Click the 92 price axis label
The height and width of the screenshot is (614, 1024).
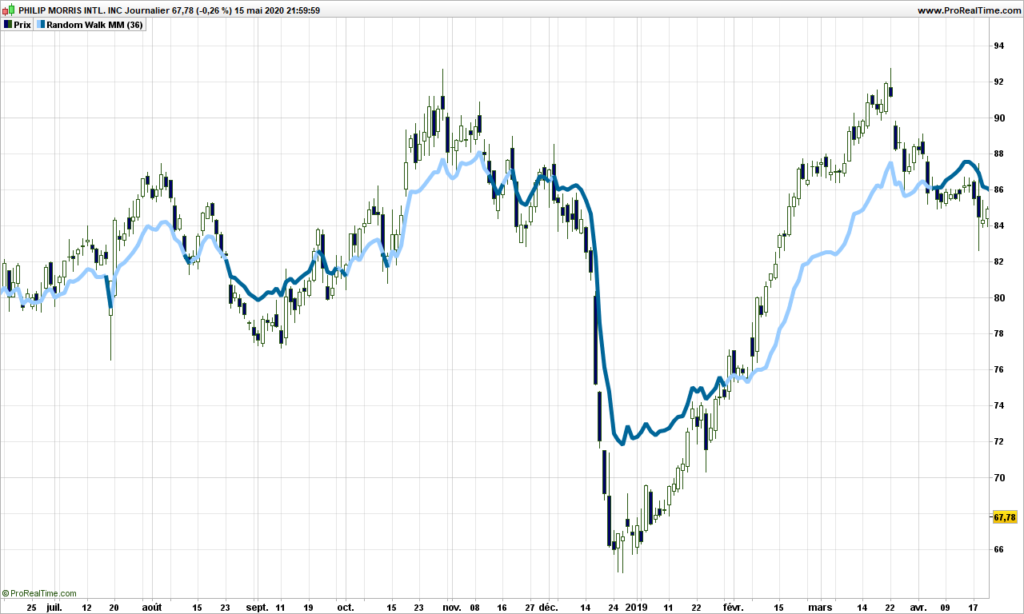pos(999,82)
